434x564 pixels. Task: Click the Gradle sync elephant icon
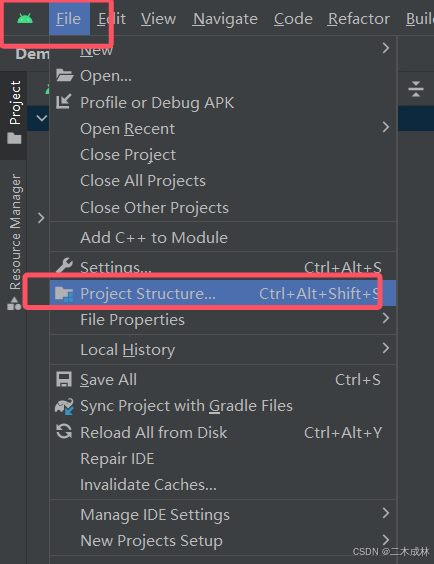pos(64,406)
